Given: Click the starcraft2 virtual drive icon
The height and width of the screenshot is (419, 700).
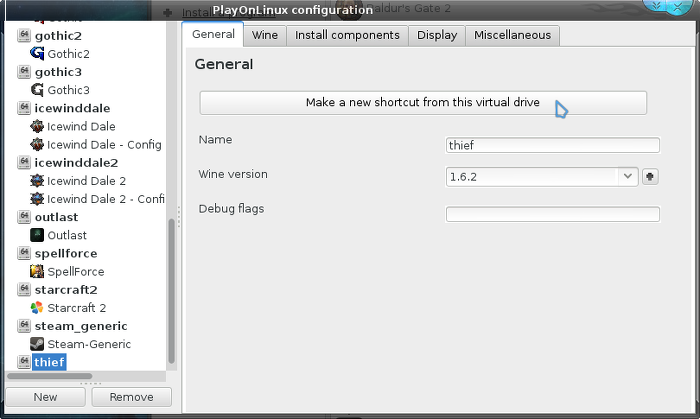Looking at the screenshot, I should (24, 290).
